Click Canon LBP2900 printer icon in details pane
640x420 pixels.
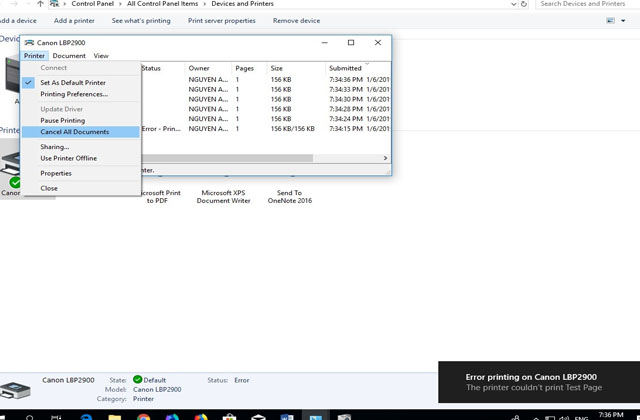coord(15,390)
